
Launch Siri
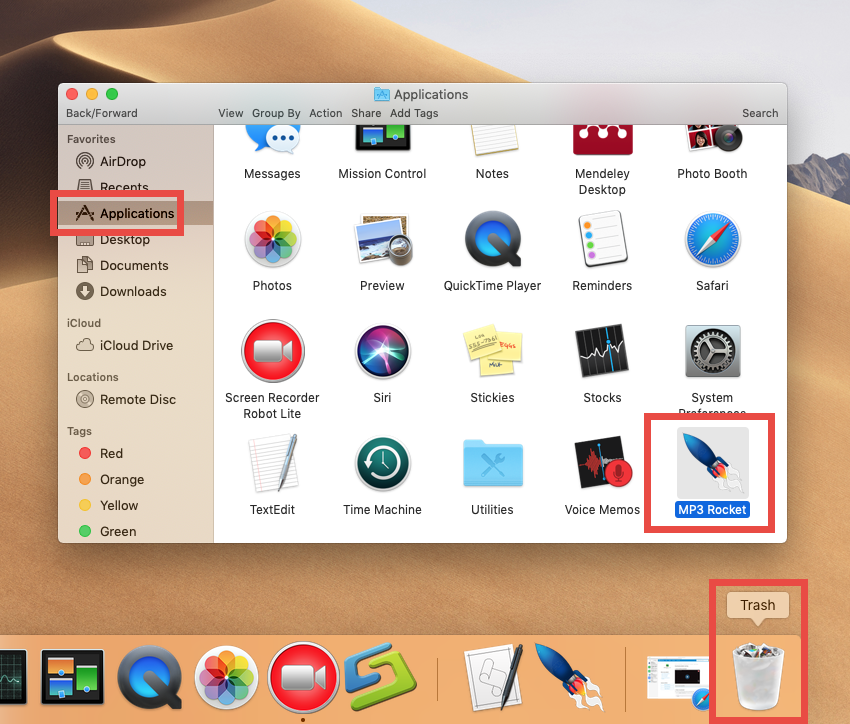click(x=382, y=351)
